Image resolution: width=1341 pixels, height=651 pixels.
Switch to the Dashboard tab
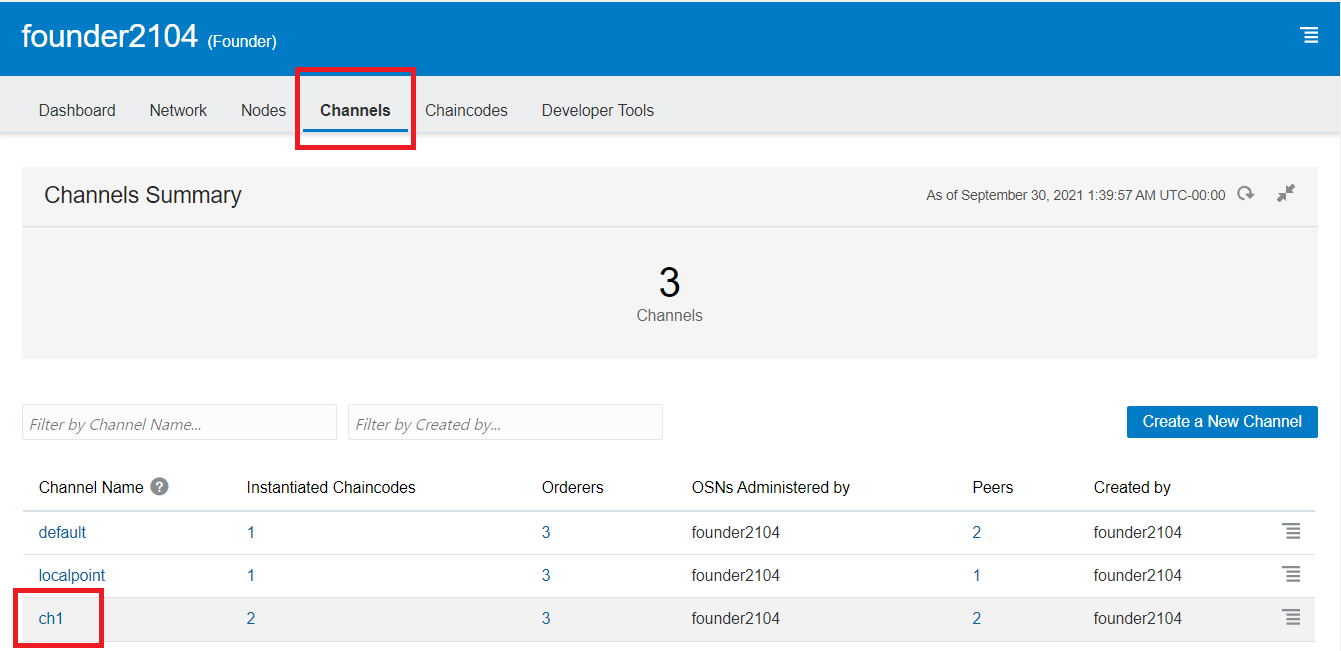click(77, 110)
